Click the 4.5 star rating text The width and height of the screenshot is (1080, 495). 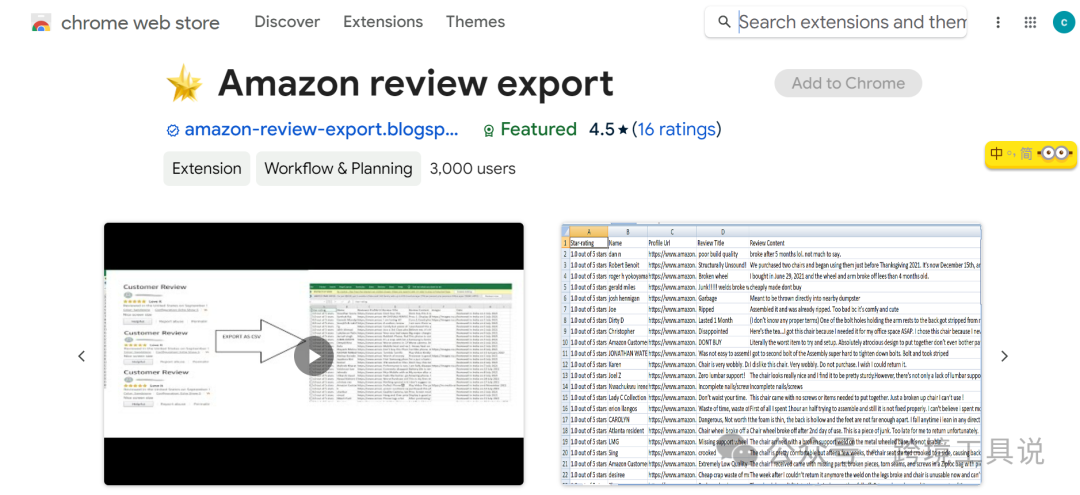[x=608, y=129]
